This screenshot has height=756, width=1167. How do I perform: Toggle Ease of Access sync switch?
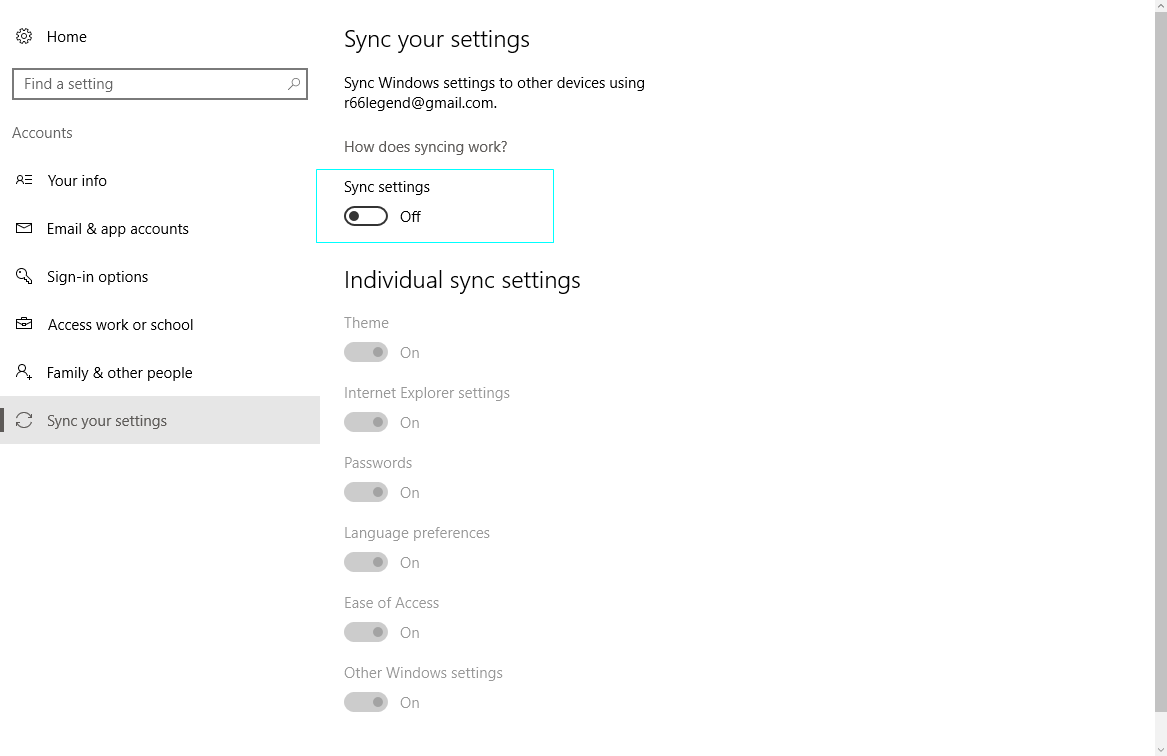point(365,632)
